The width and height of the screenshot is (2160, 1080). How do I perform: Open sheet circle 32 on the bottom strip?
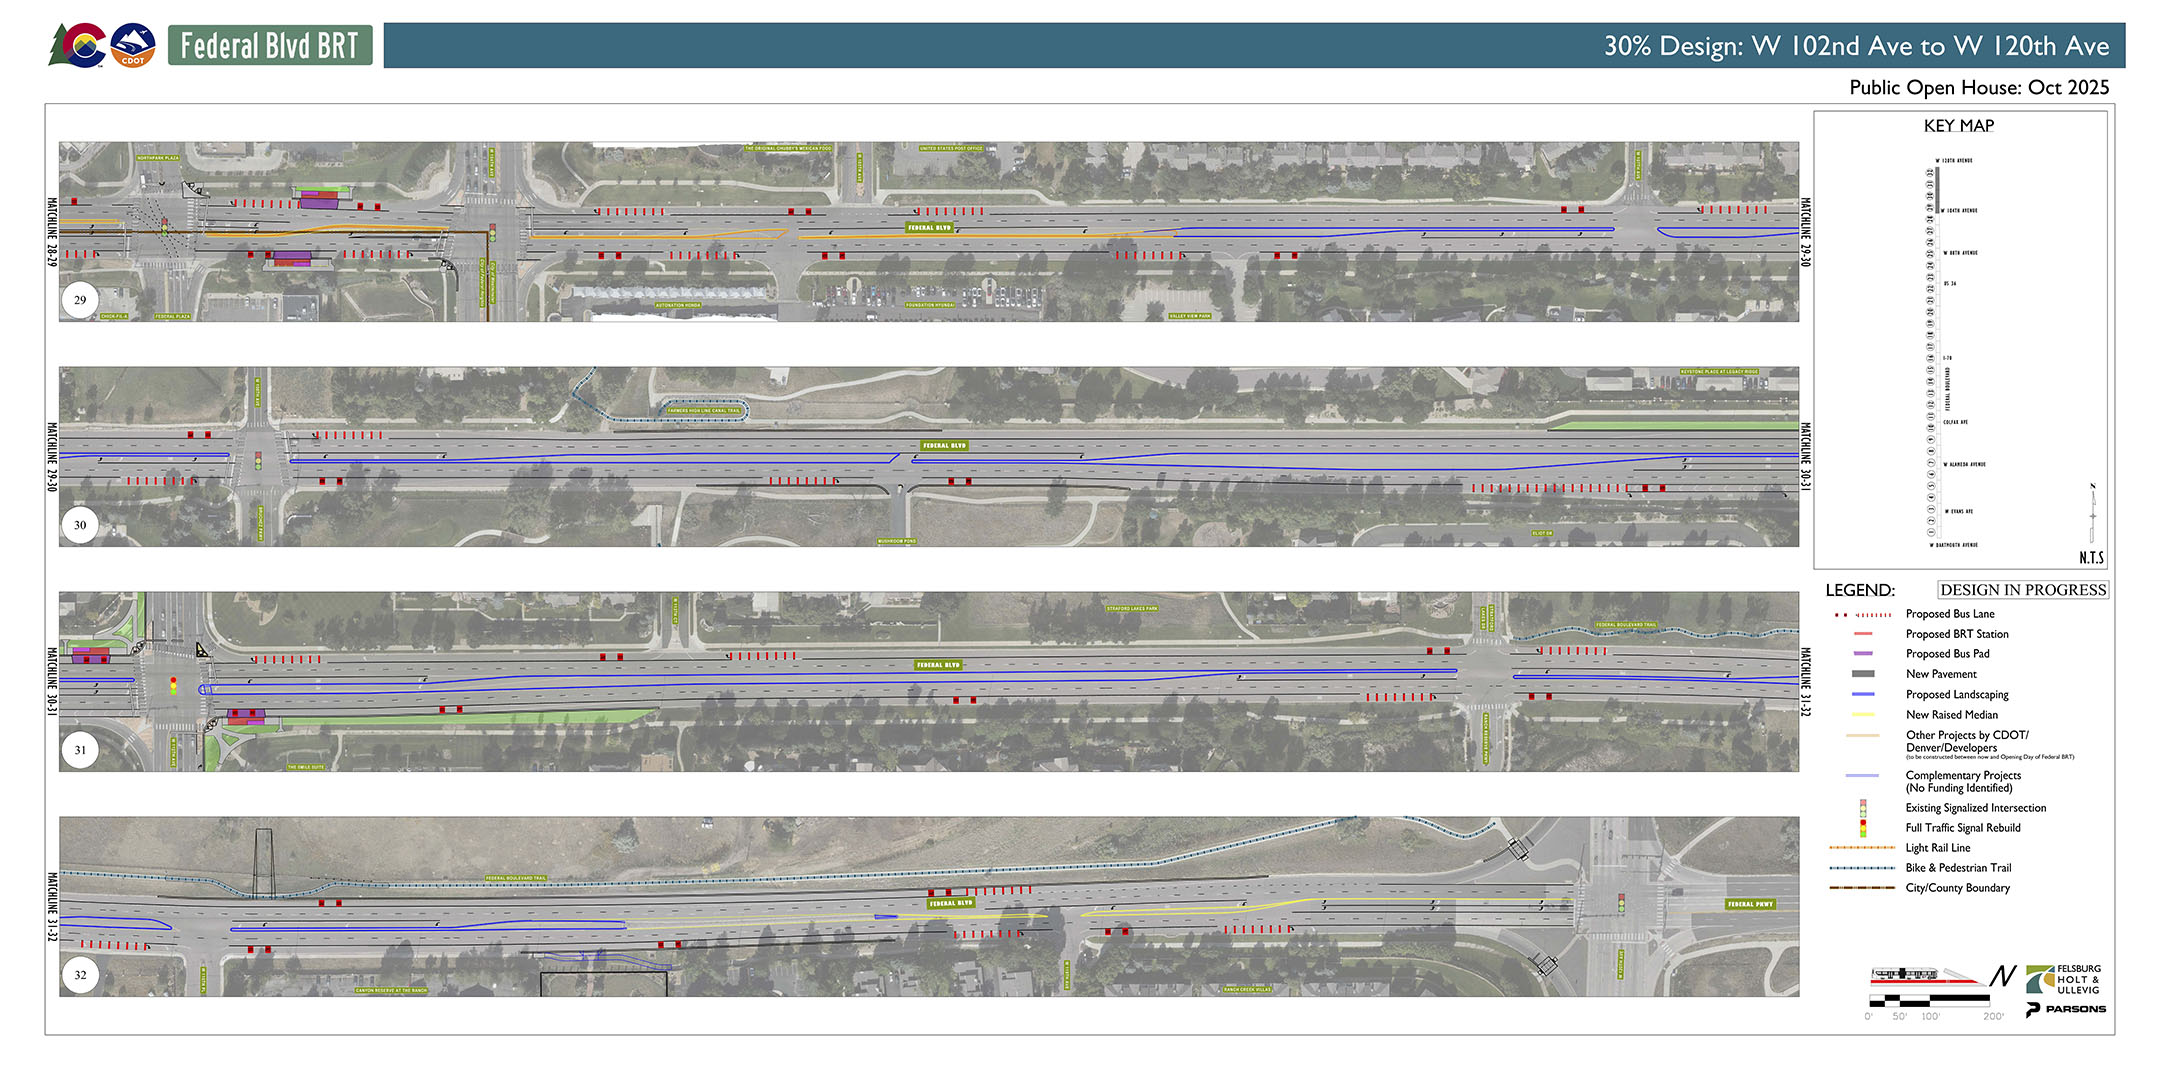click(80, 973)
